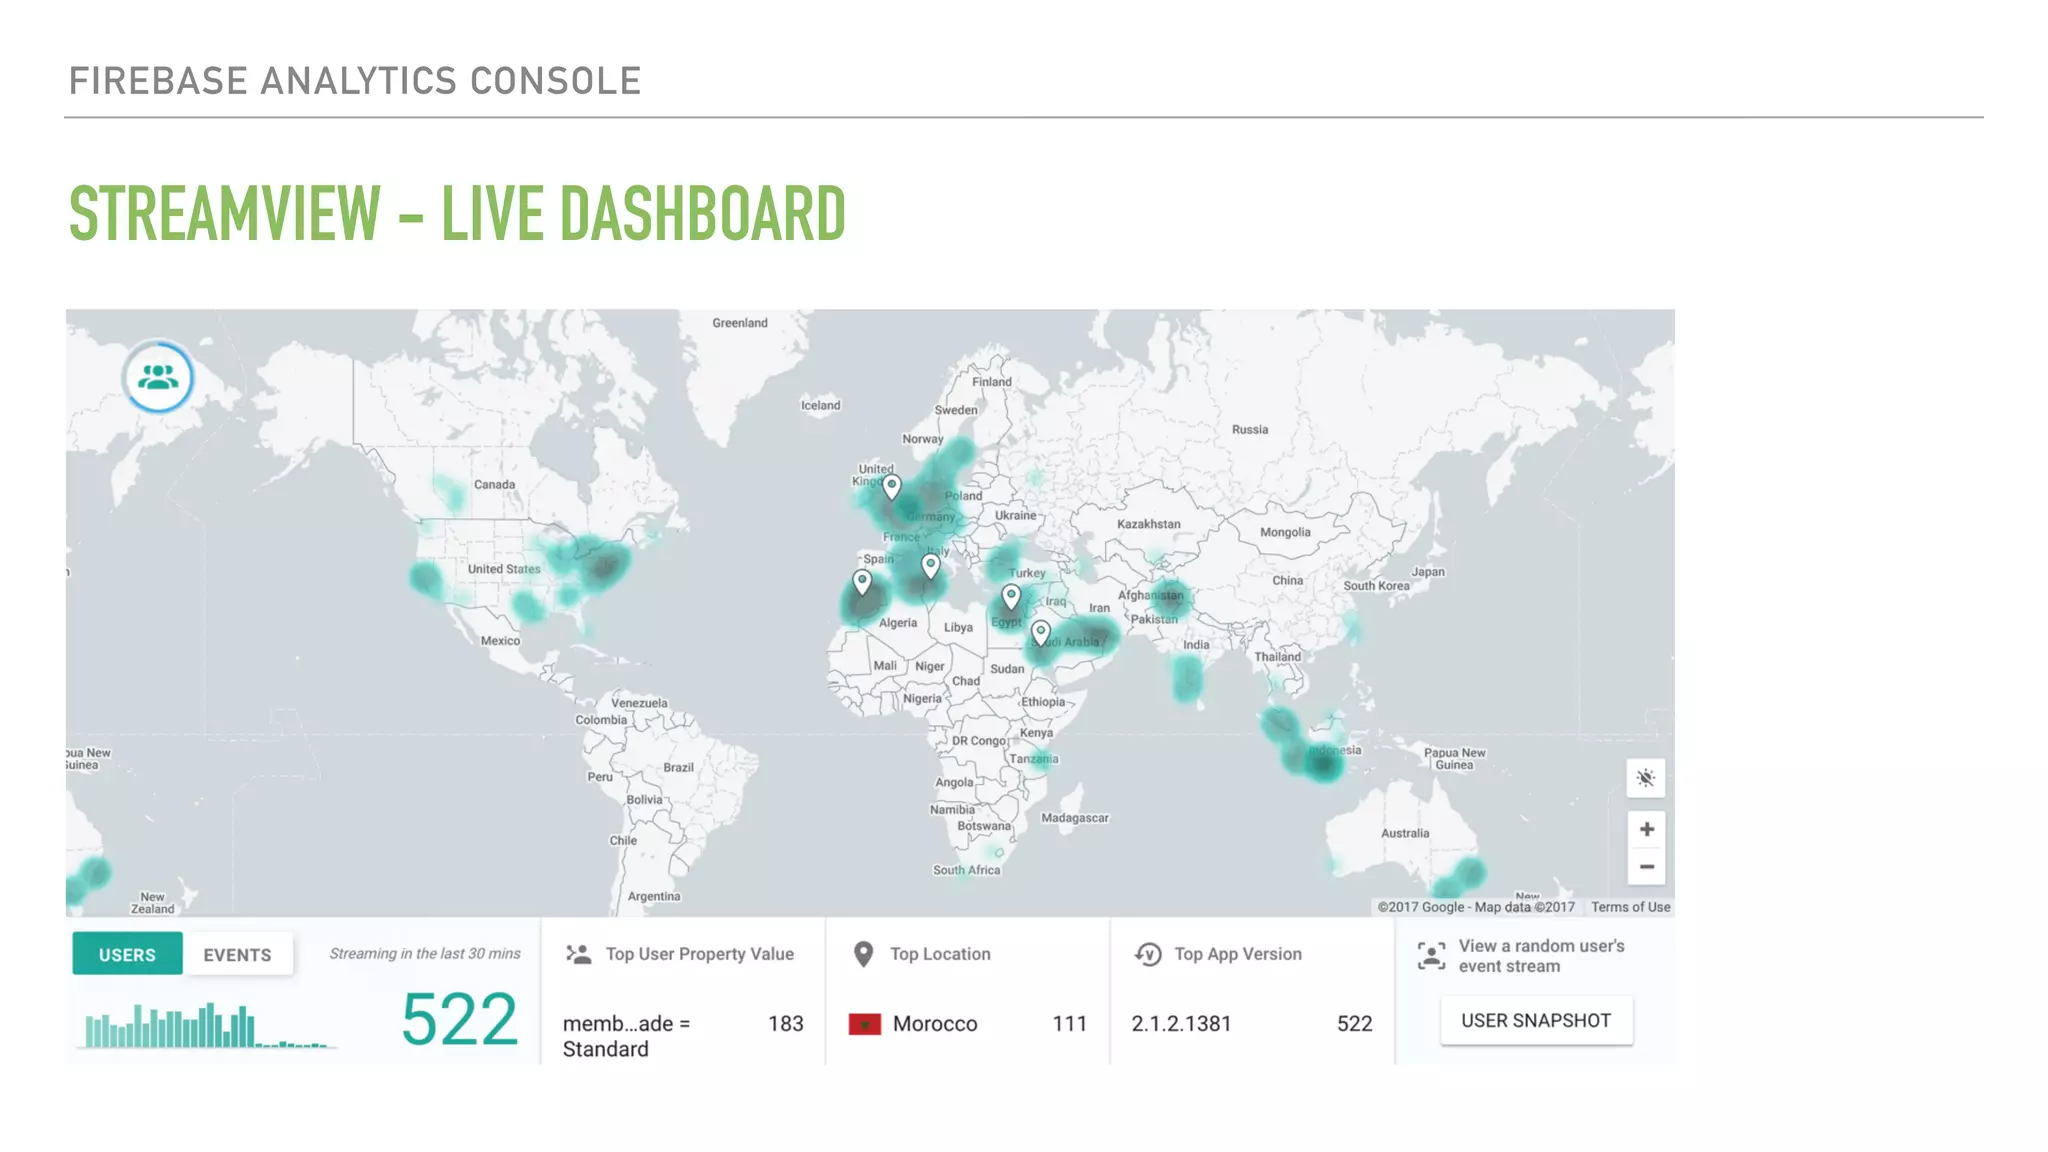Click the 111 location count
The width and height of the screenshot is (2048, 1152).
[1069, 1024]
